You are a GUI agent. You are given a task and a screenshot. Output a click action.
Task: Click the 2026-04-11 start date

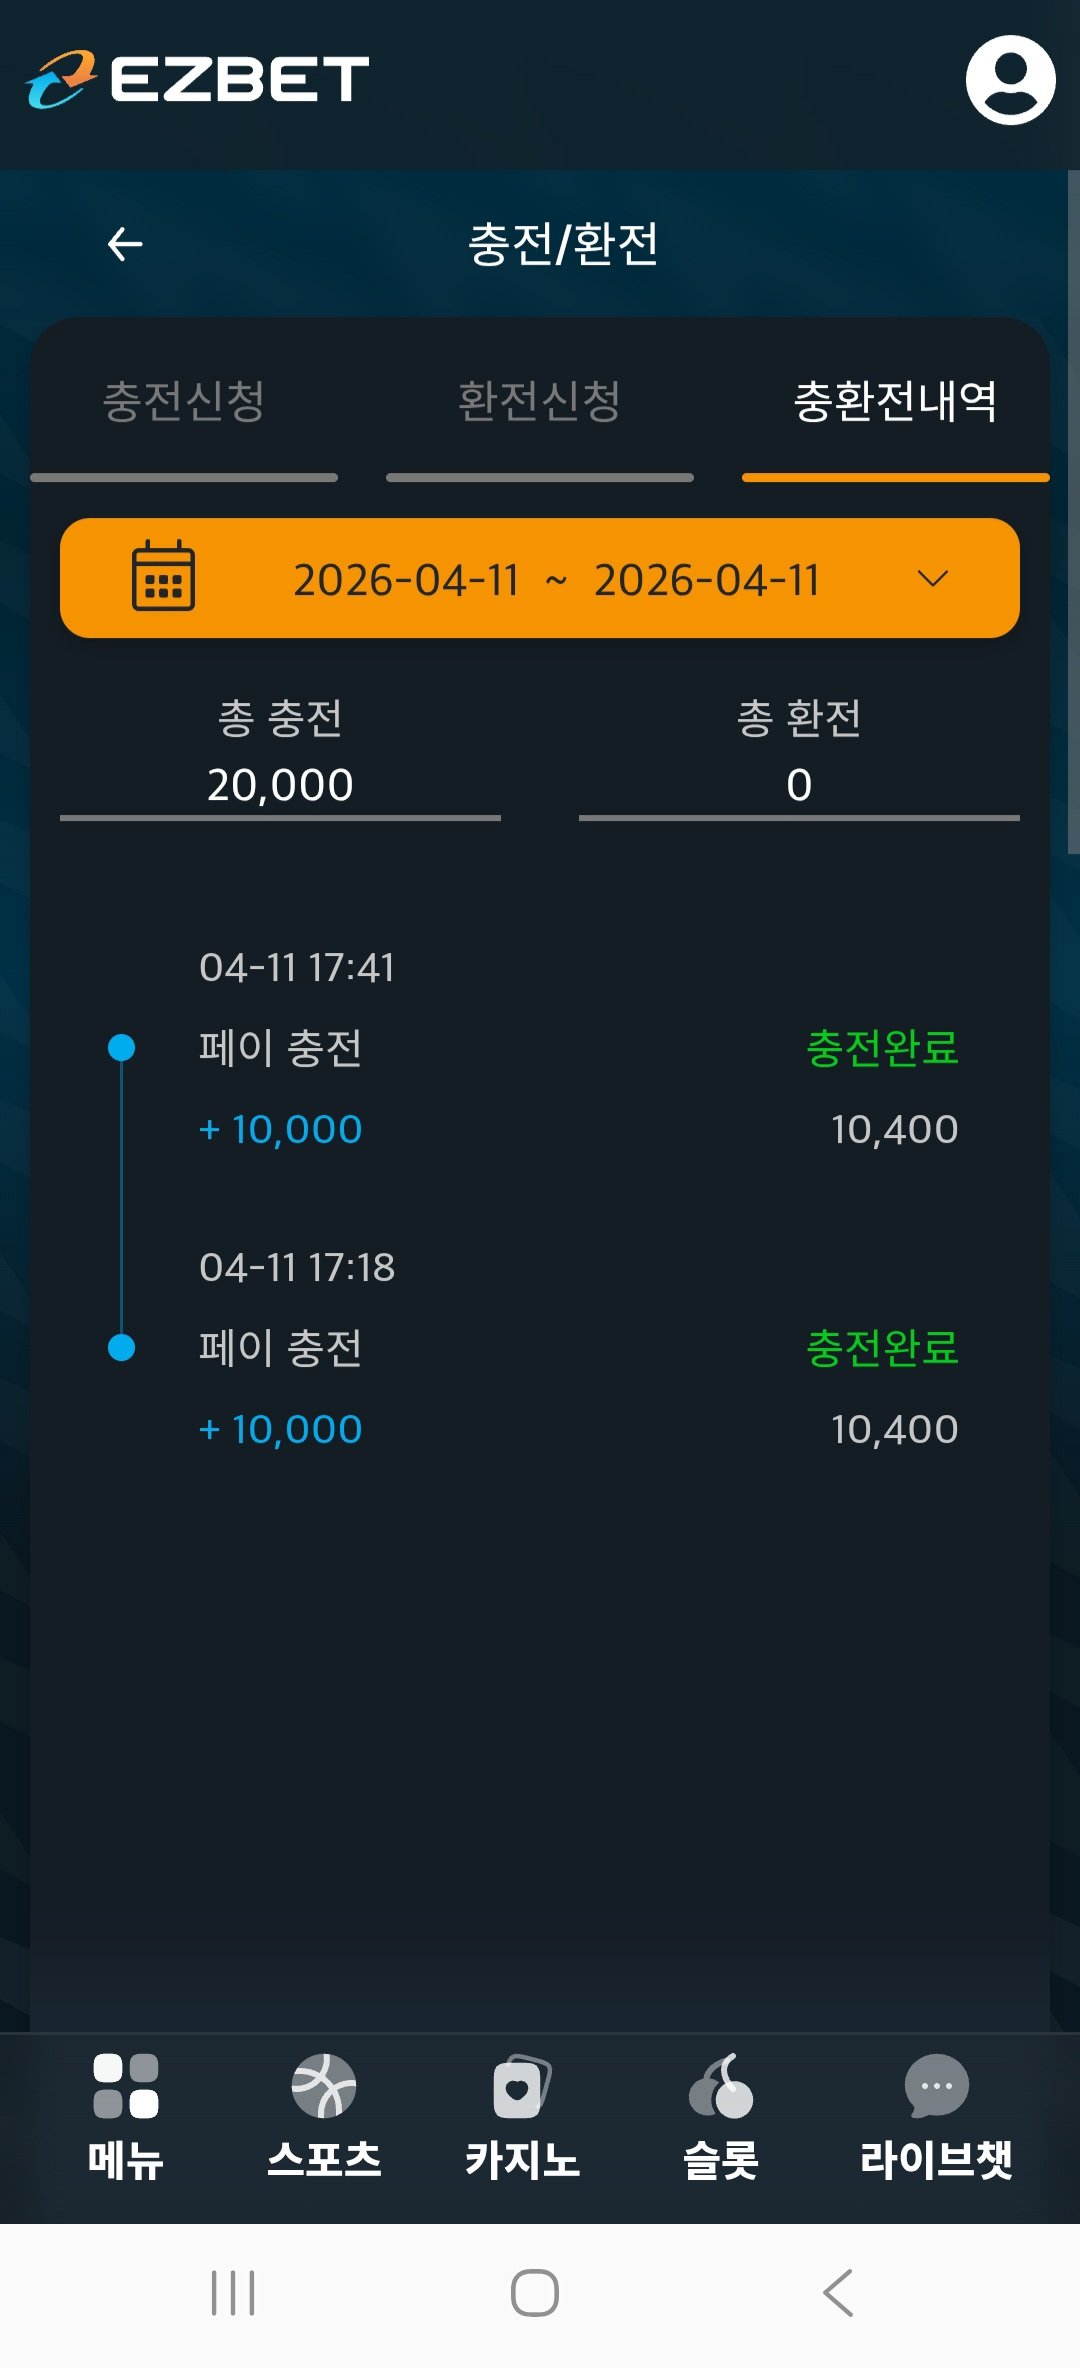pyautogui.click(x=406, y=580)
